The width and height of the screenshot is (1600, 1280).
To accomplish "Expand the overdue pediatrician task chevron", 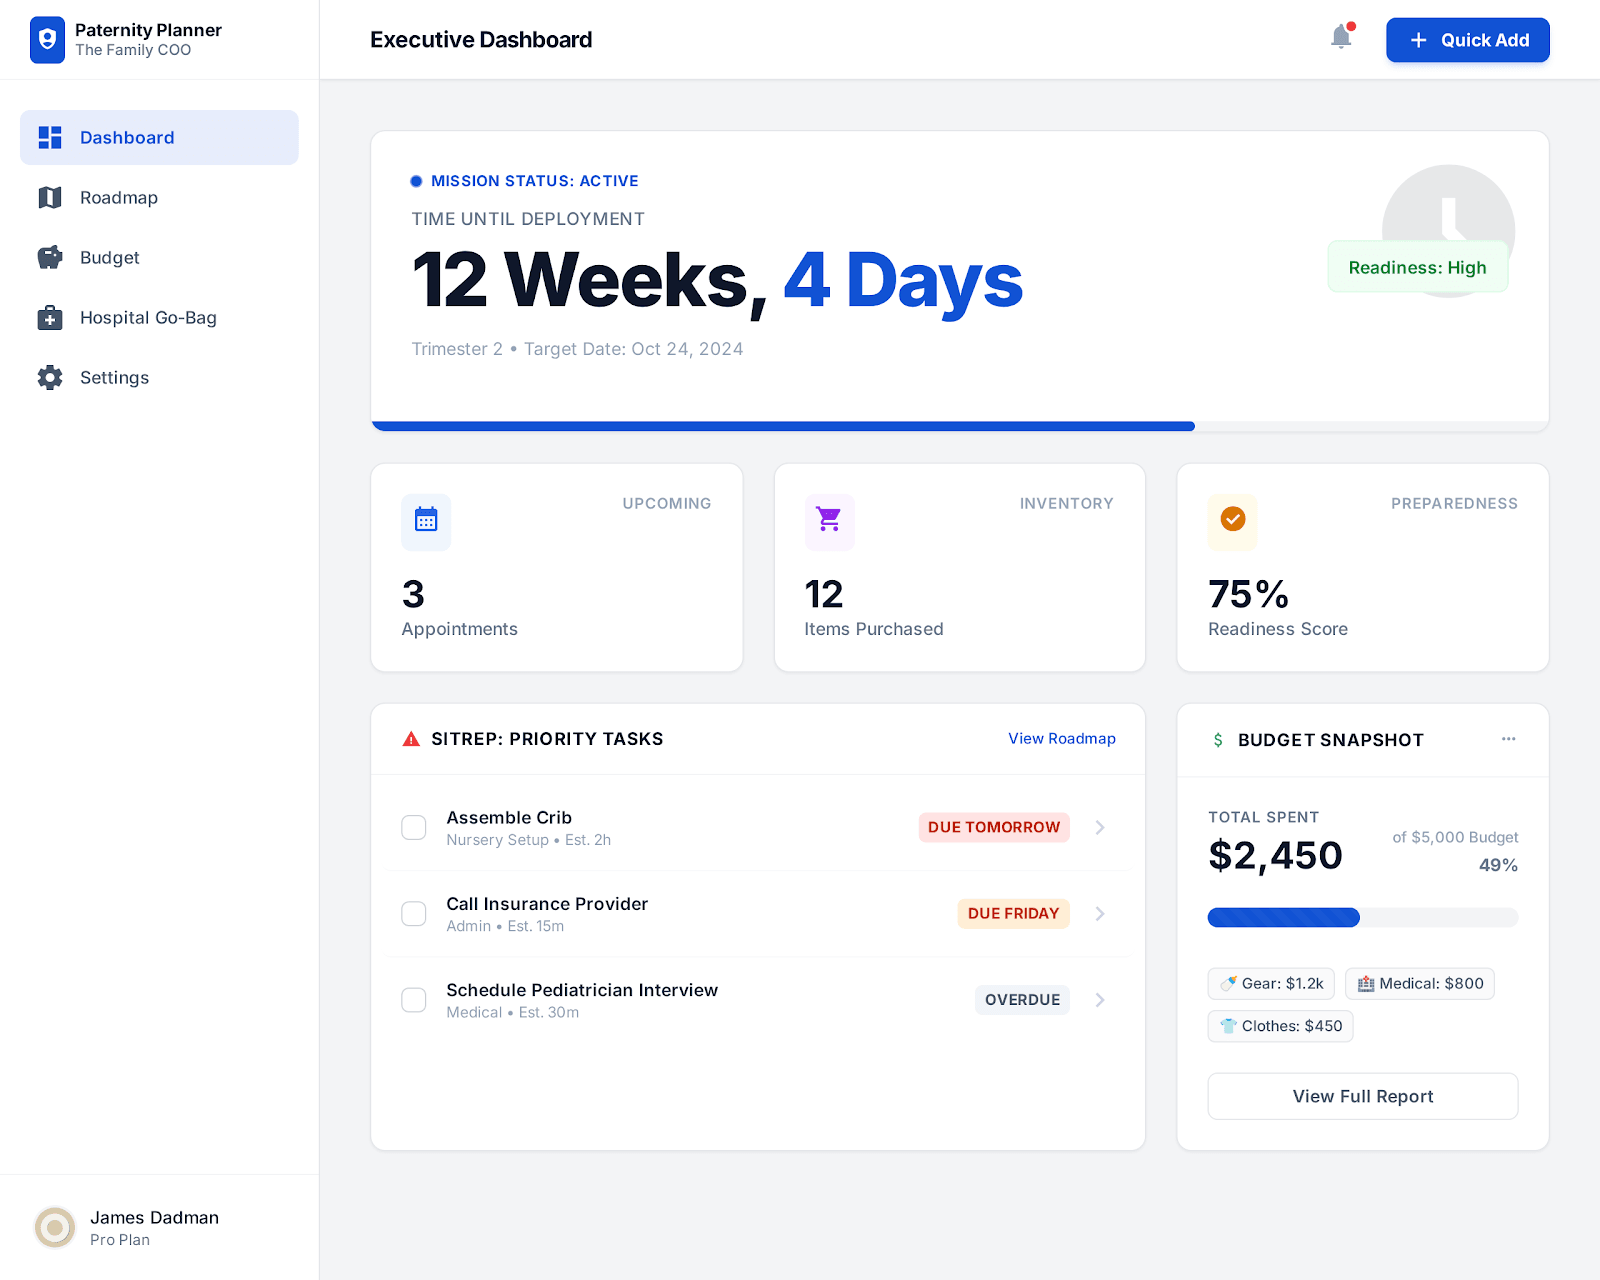I will (x=1100, y=1000).
